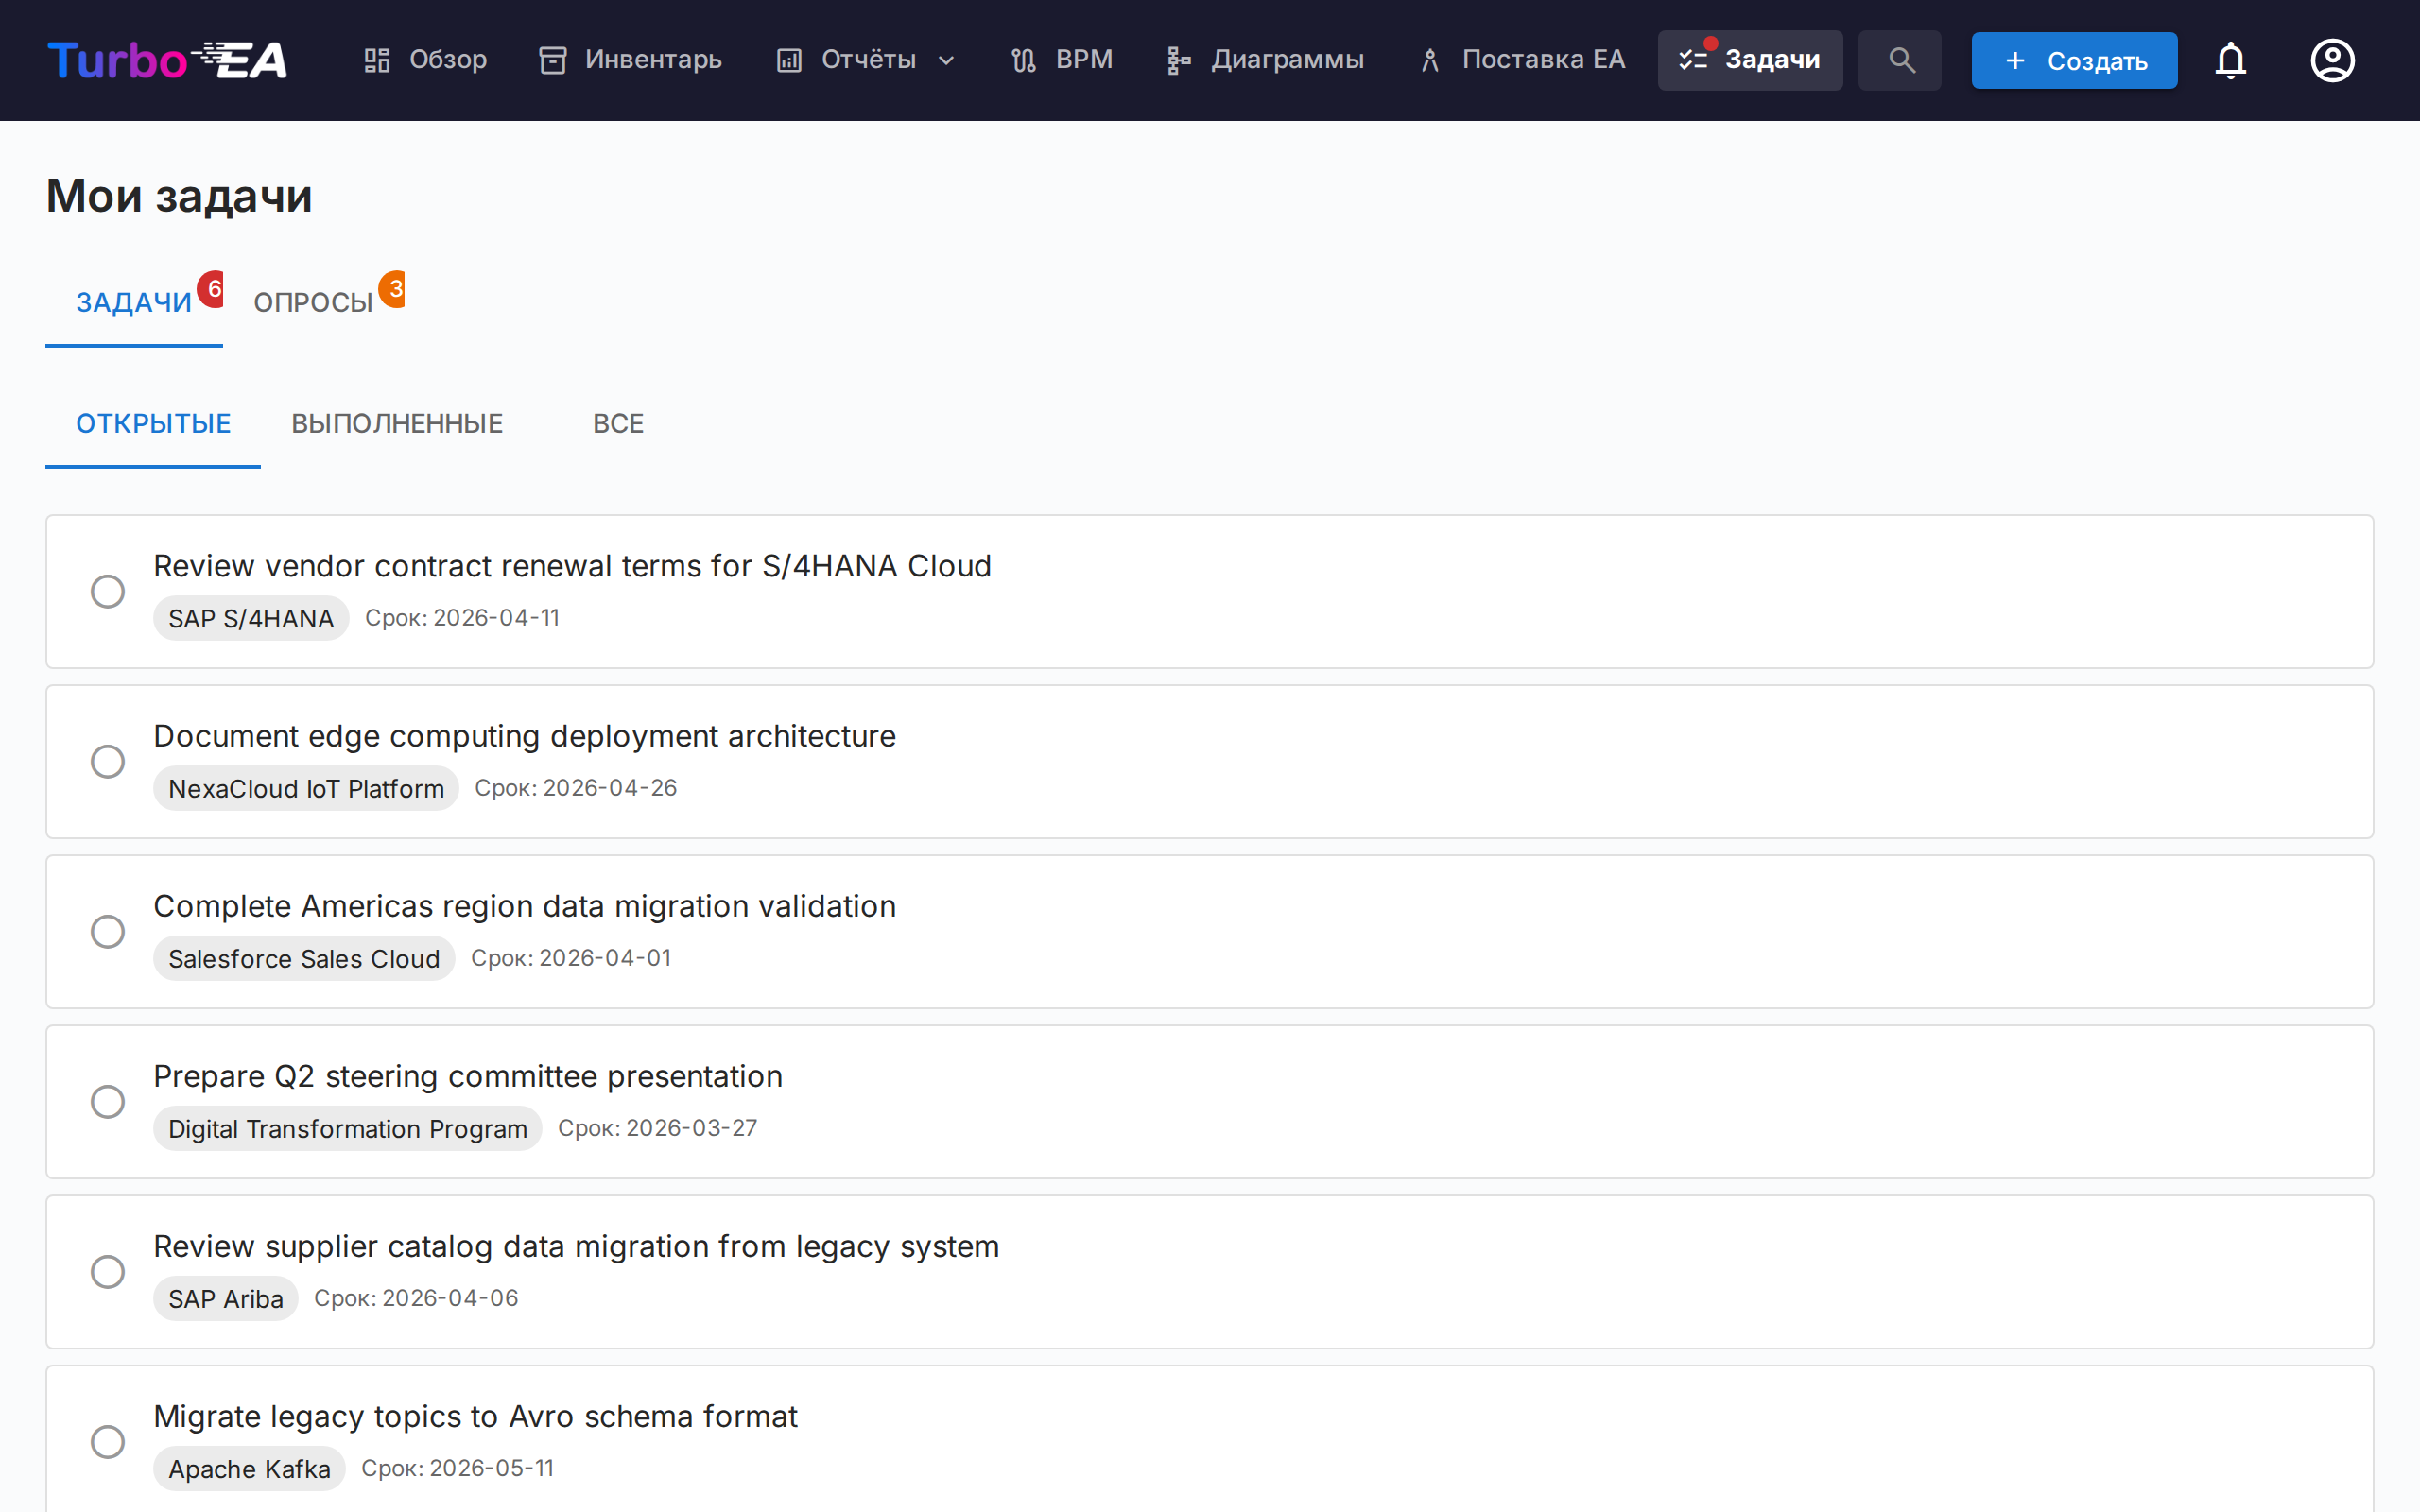Select the Все filter tab
The width and height of the screenshot is (2420, 1512).
[618, 424]
